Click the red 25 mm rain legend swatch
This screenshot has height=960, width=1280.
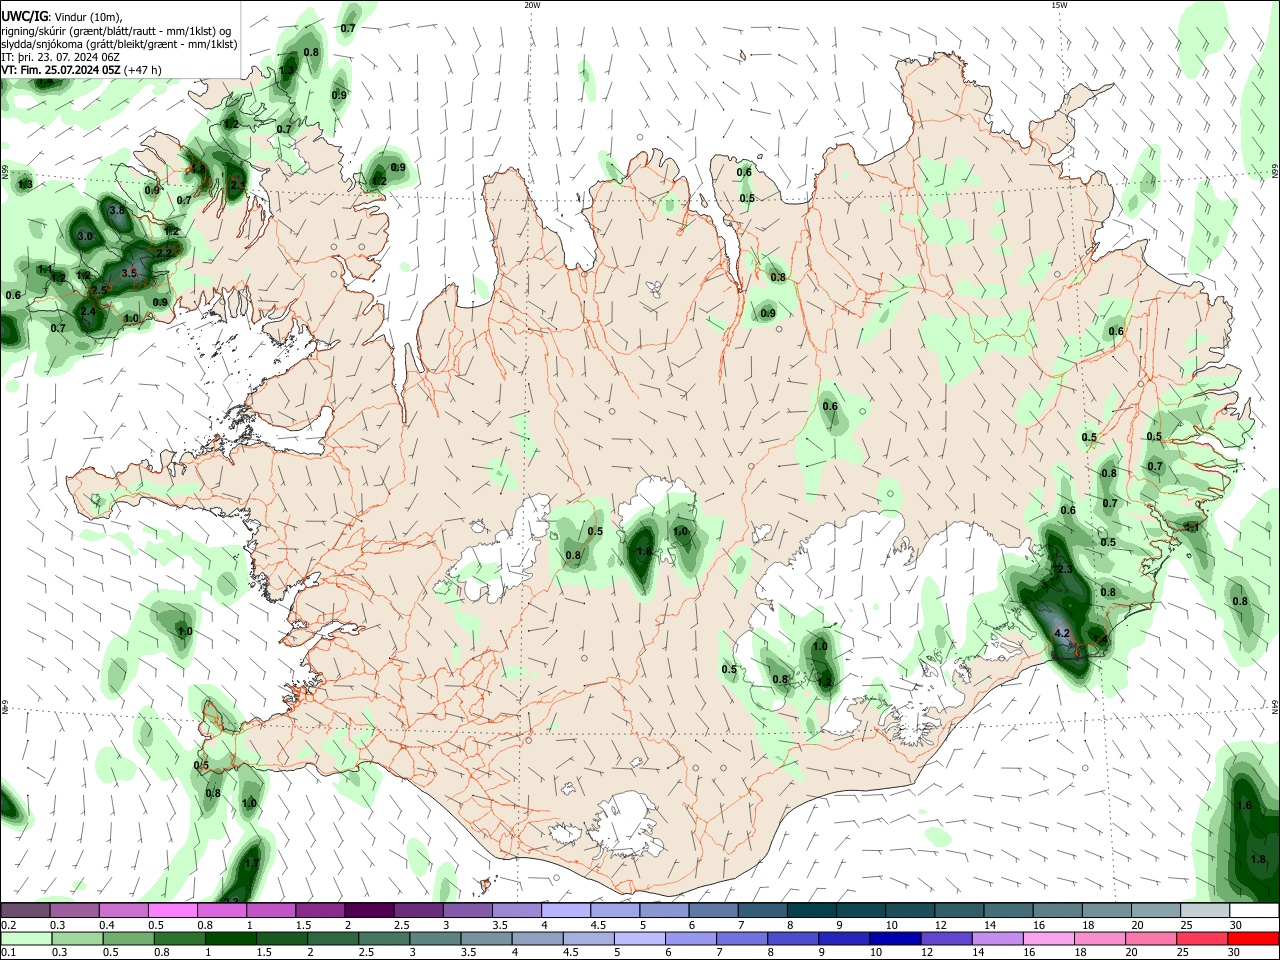pos(1202,939)
